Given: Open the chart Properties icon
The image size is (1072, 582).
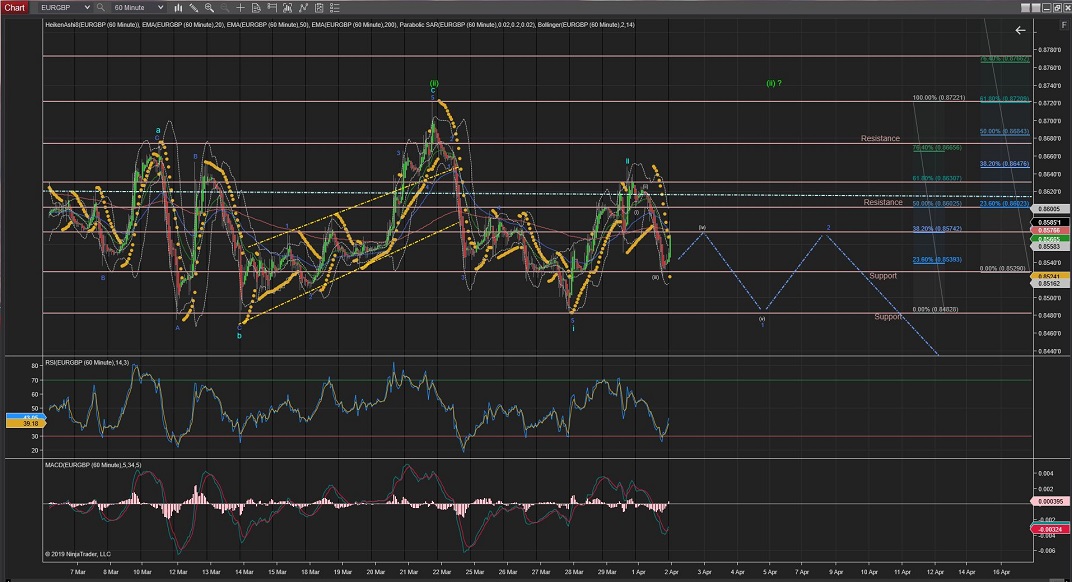Looking at the screenshot, I should pos(319,8).
